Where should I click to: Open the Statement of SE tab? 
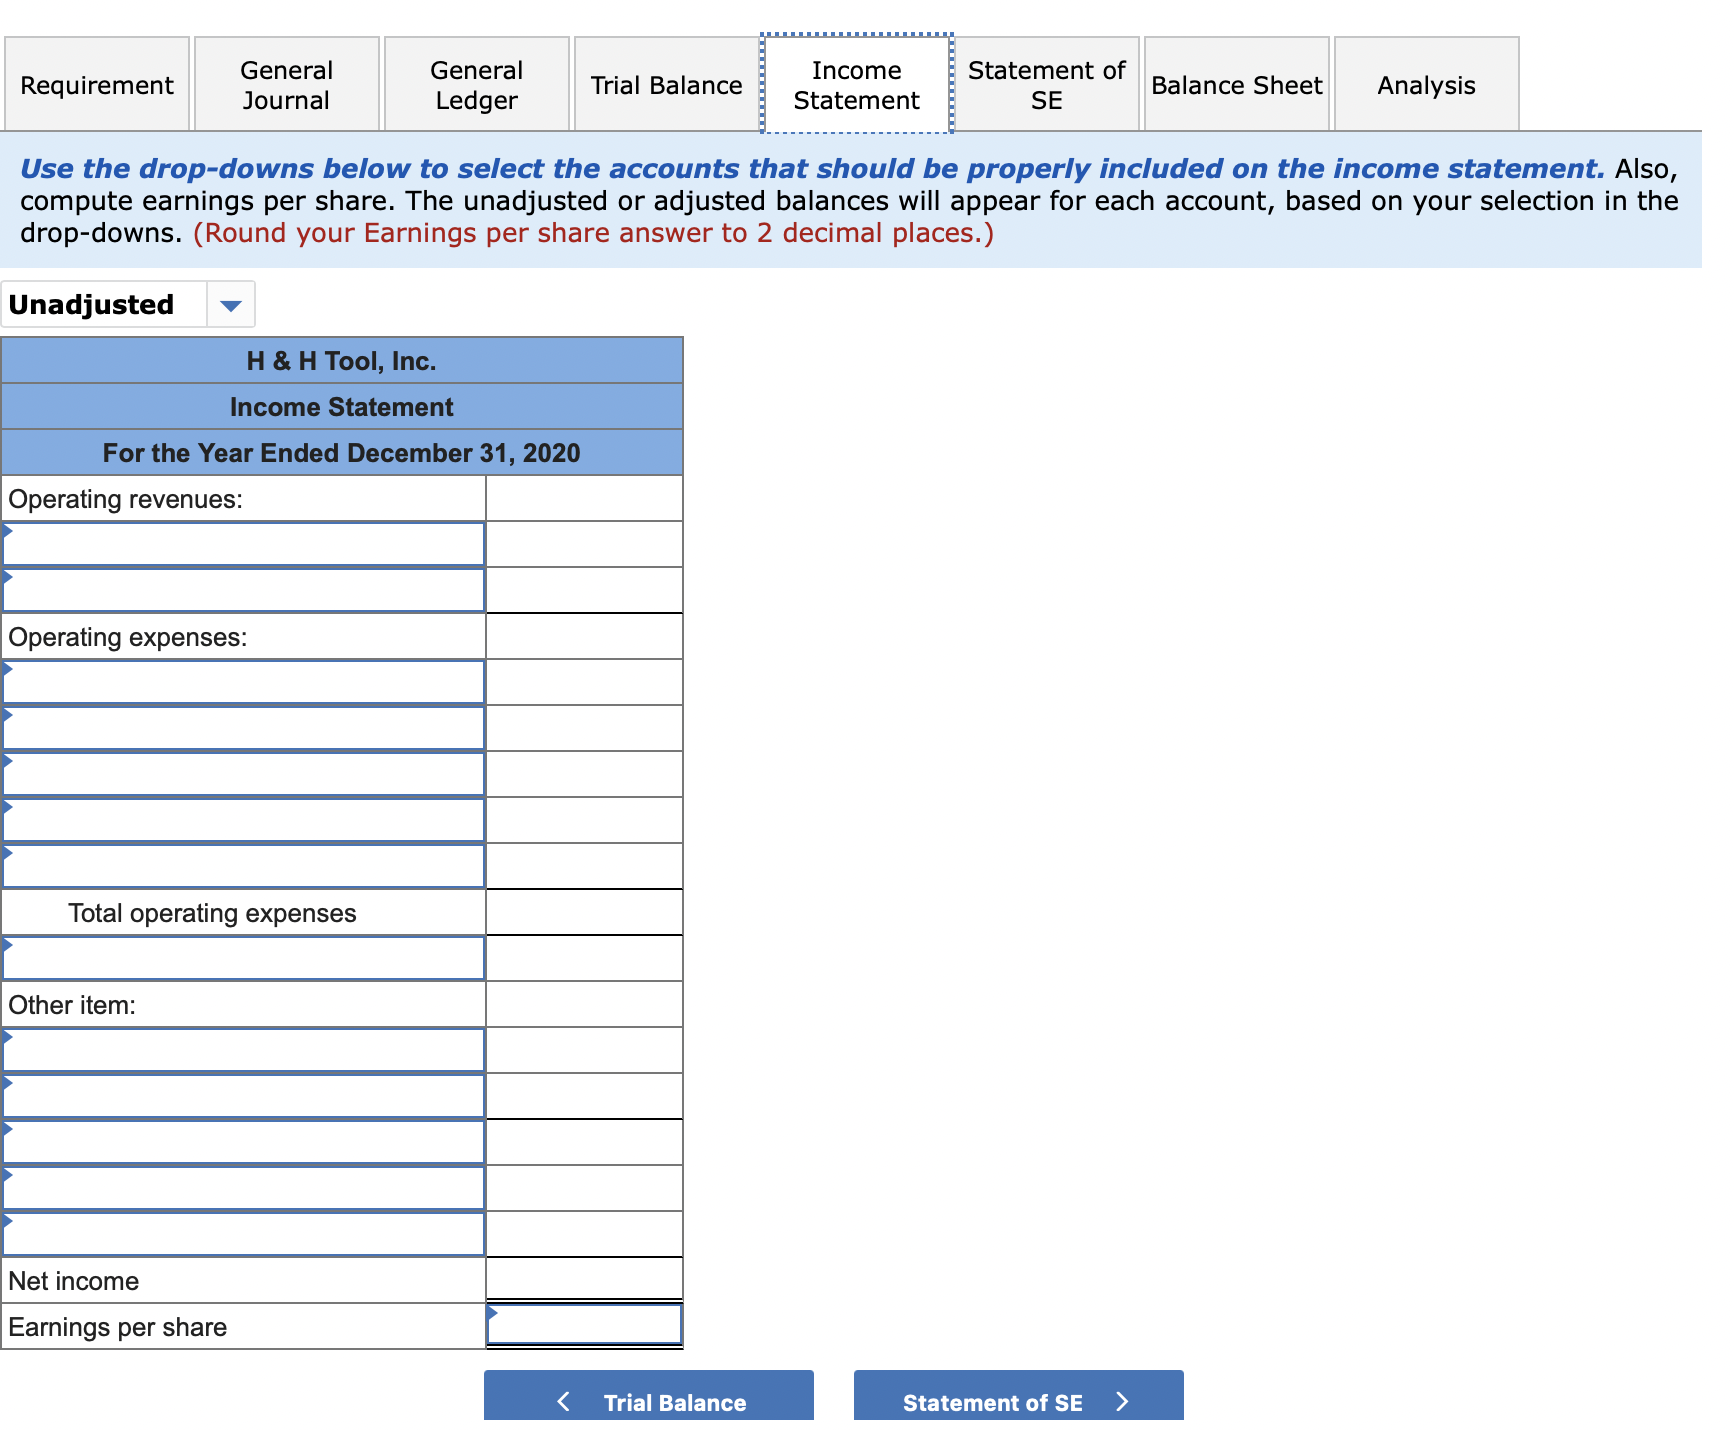(x=1046, y=84)
